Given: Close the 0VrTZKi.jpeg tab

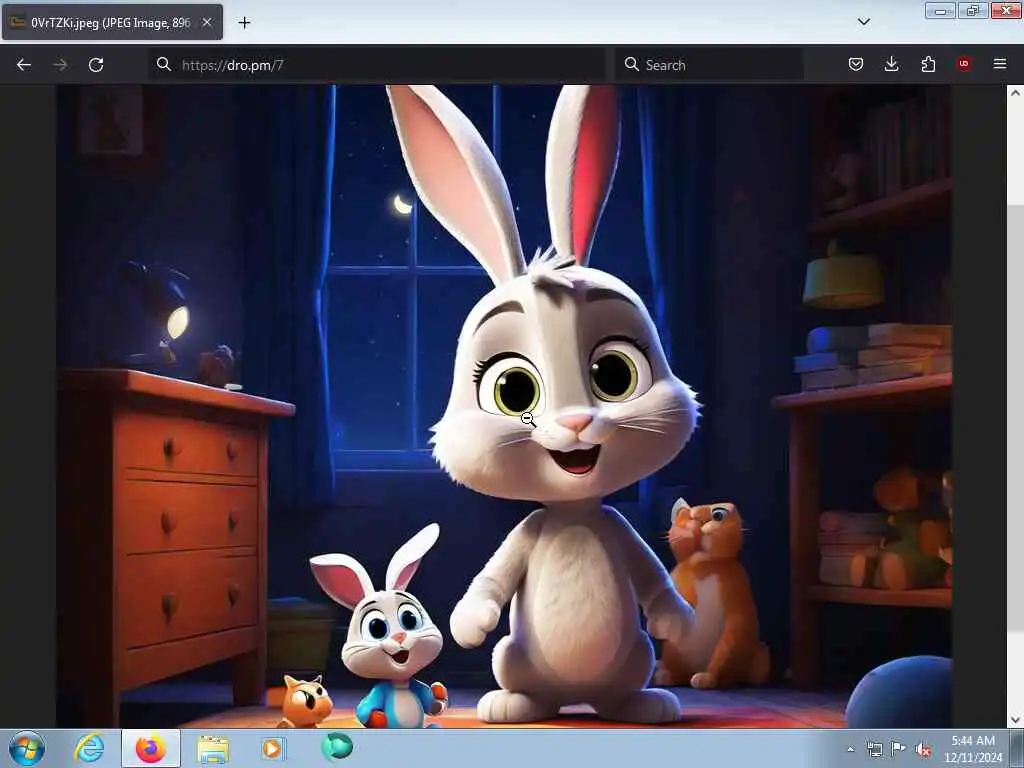Looking at the screenshot, I should pos(206,23).
